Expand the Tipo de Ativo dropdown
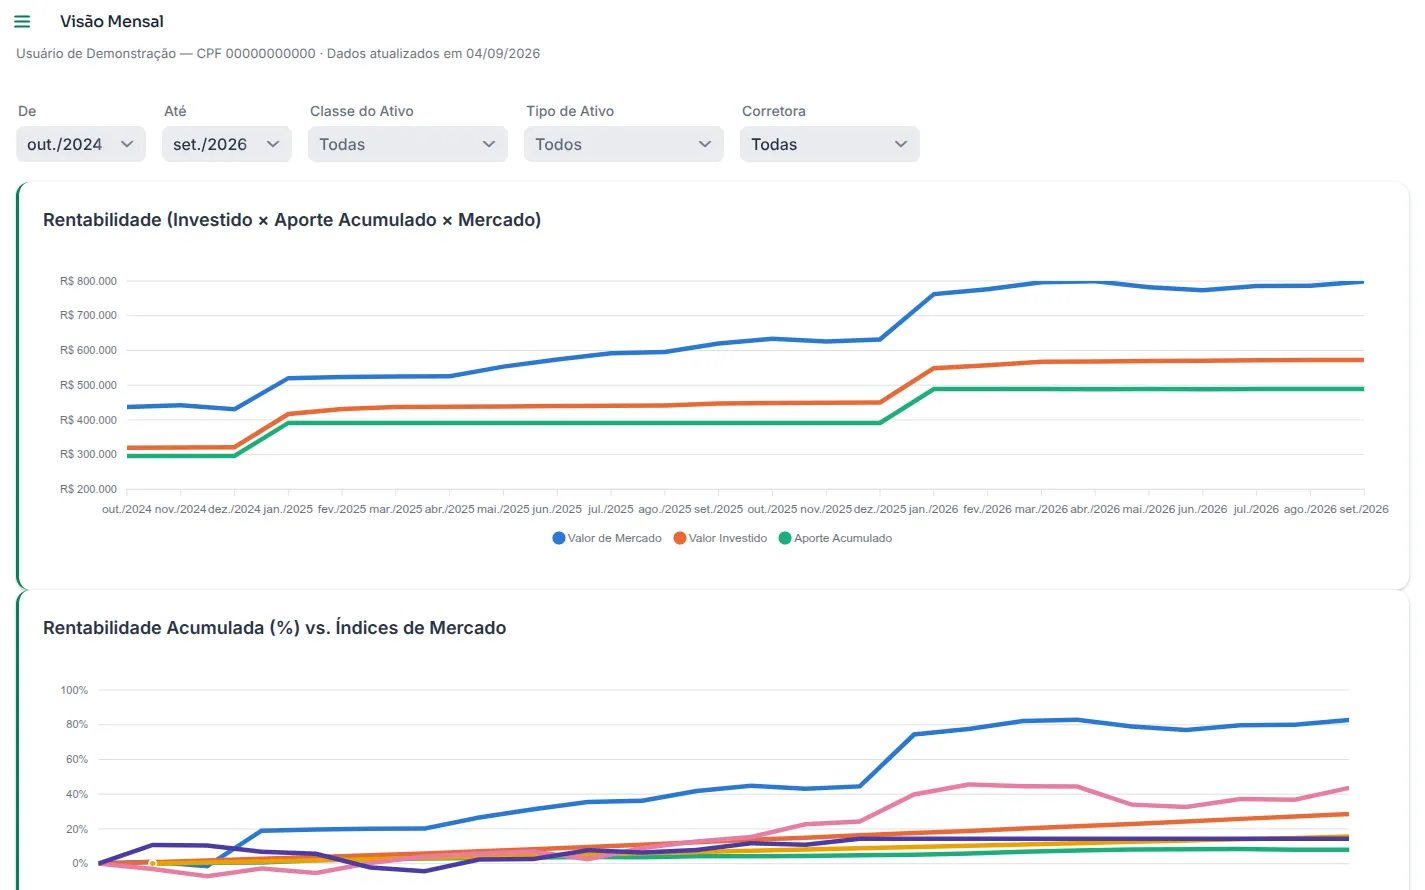Image resolution: width=1425 pixels, height=890 pixels. click(x=624, y=144)
